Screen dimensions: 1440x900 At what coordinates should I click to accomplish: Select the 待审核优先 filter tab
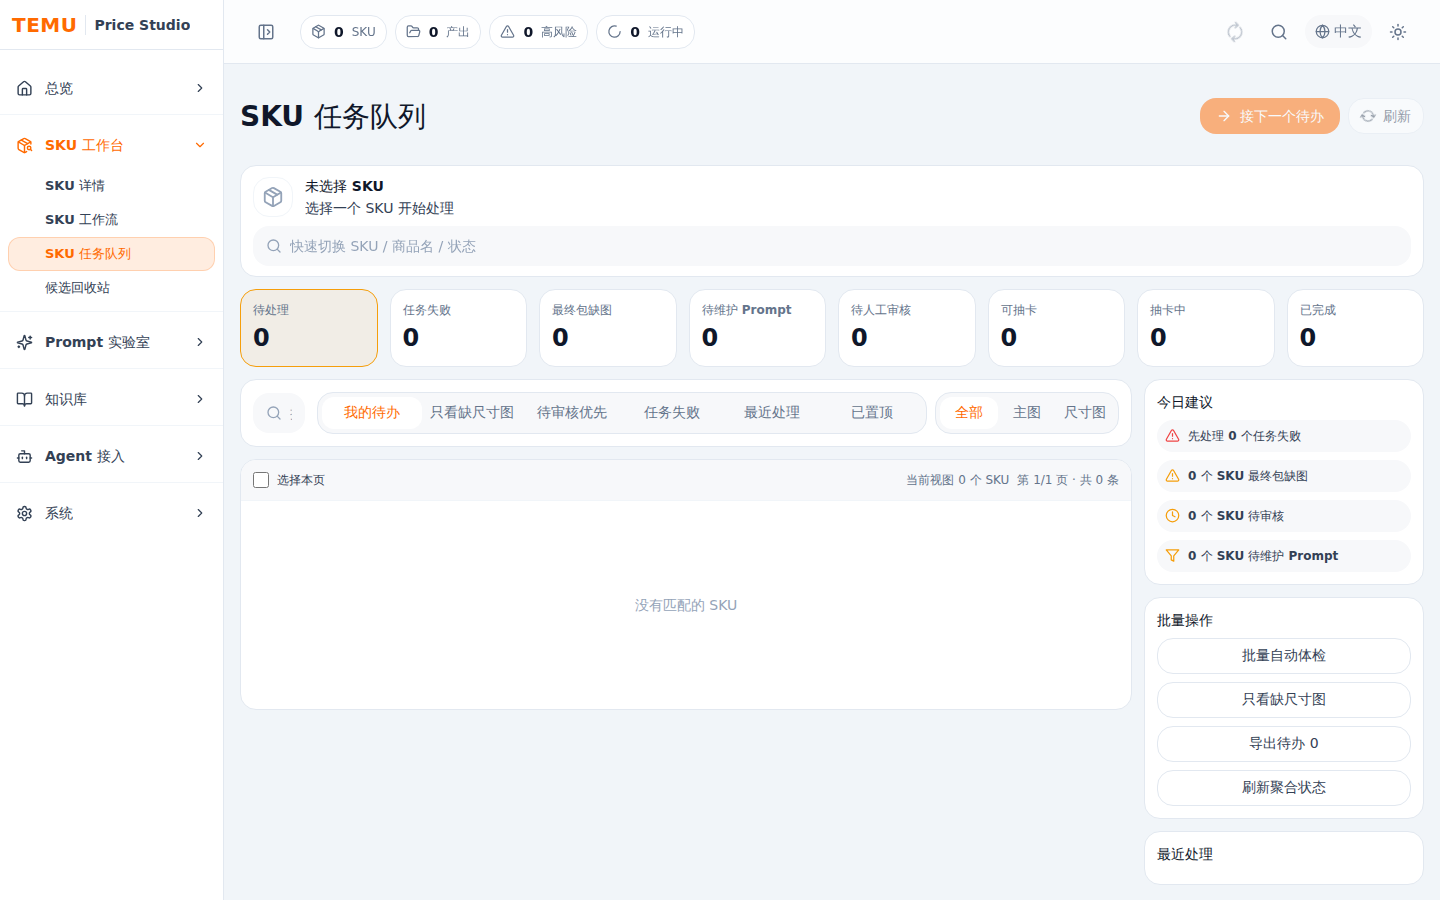click(572, 413)
